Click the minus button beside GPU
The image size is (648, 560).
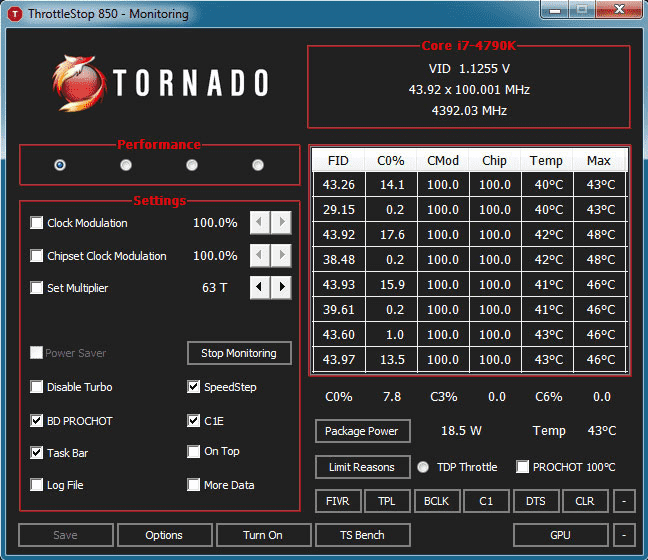coord(624,535)
